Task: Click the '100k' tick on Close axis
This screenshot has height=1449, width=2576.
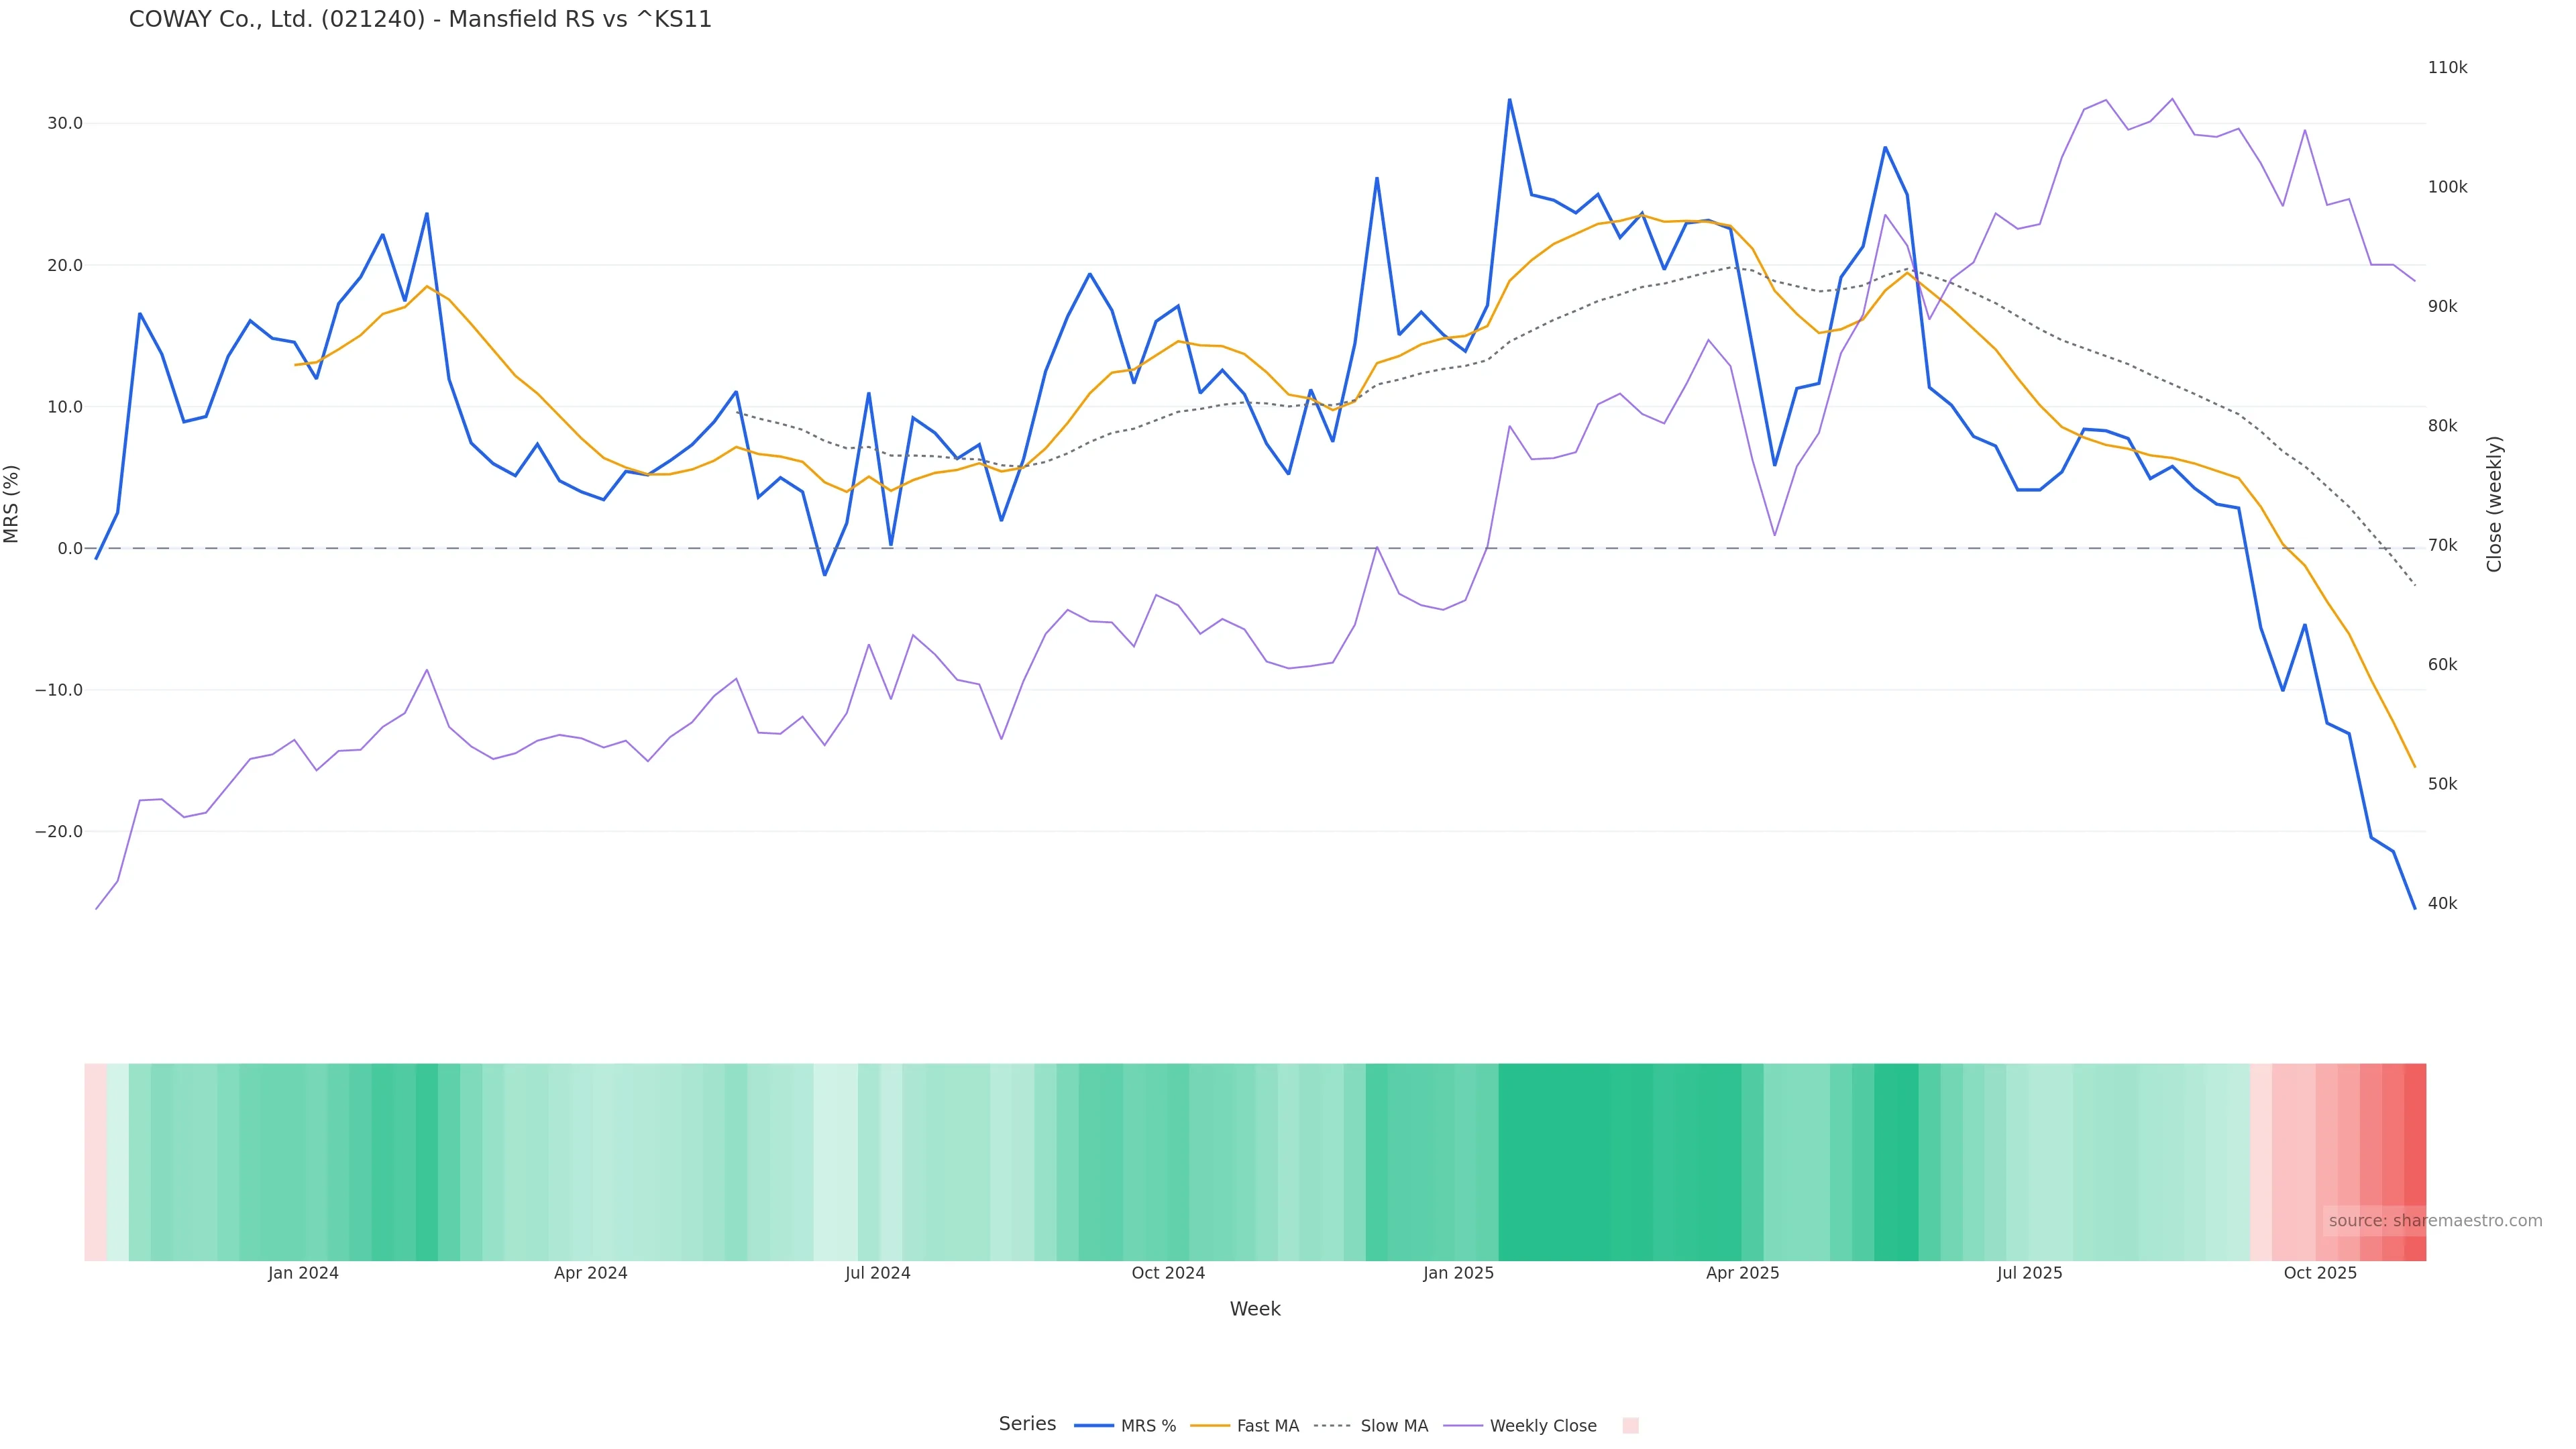Action: 2447,187
